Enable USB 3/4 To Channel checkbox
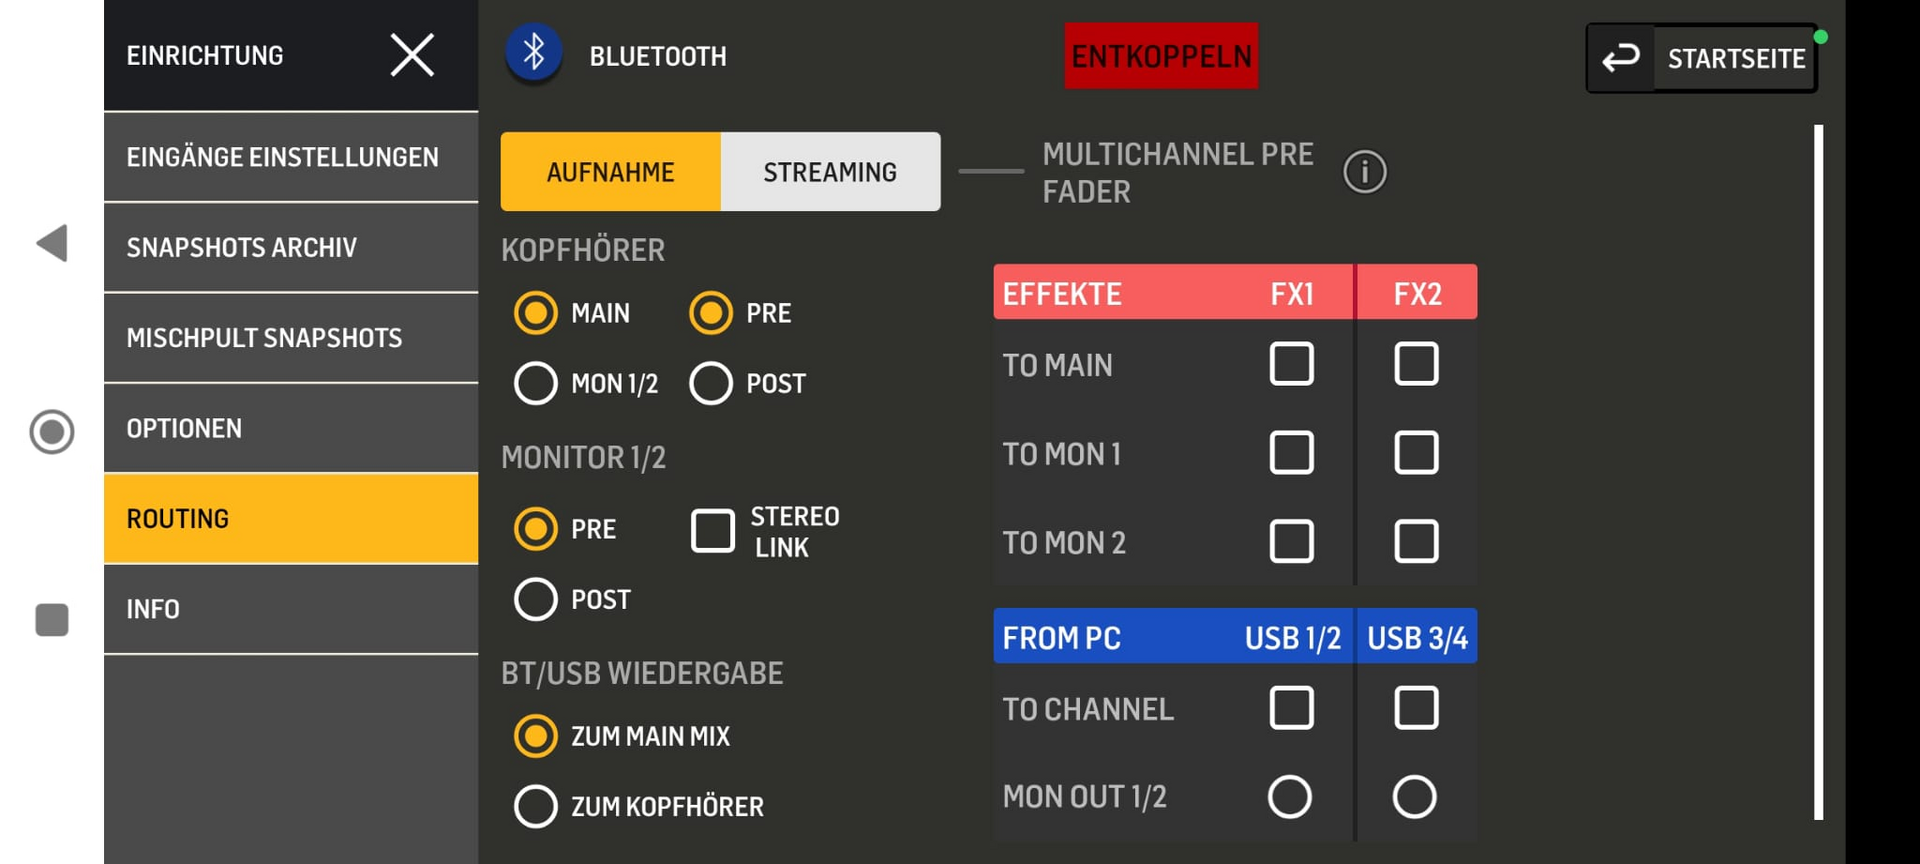 pyautogui.click(x=1416, y=708)
